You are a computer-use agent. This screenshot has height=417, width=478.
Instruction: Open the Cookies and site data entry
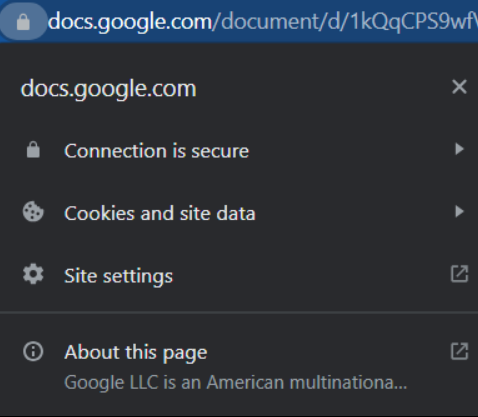(x=239, y=212)
